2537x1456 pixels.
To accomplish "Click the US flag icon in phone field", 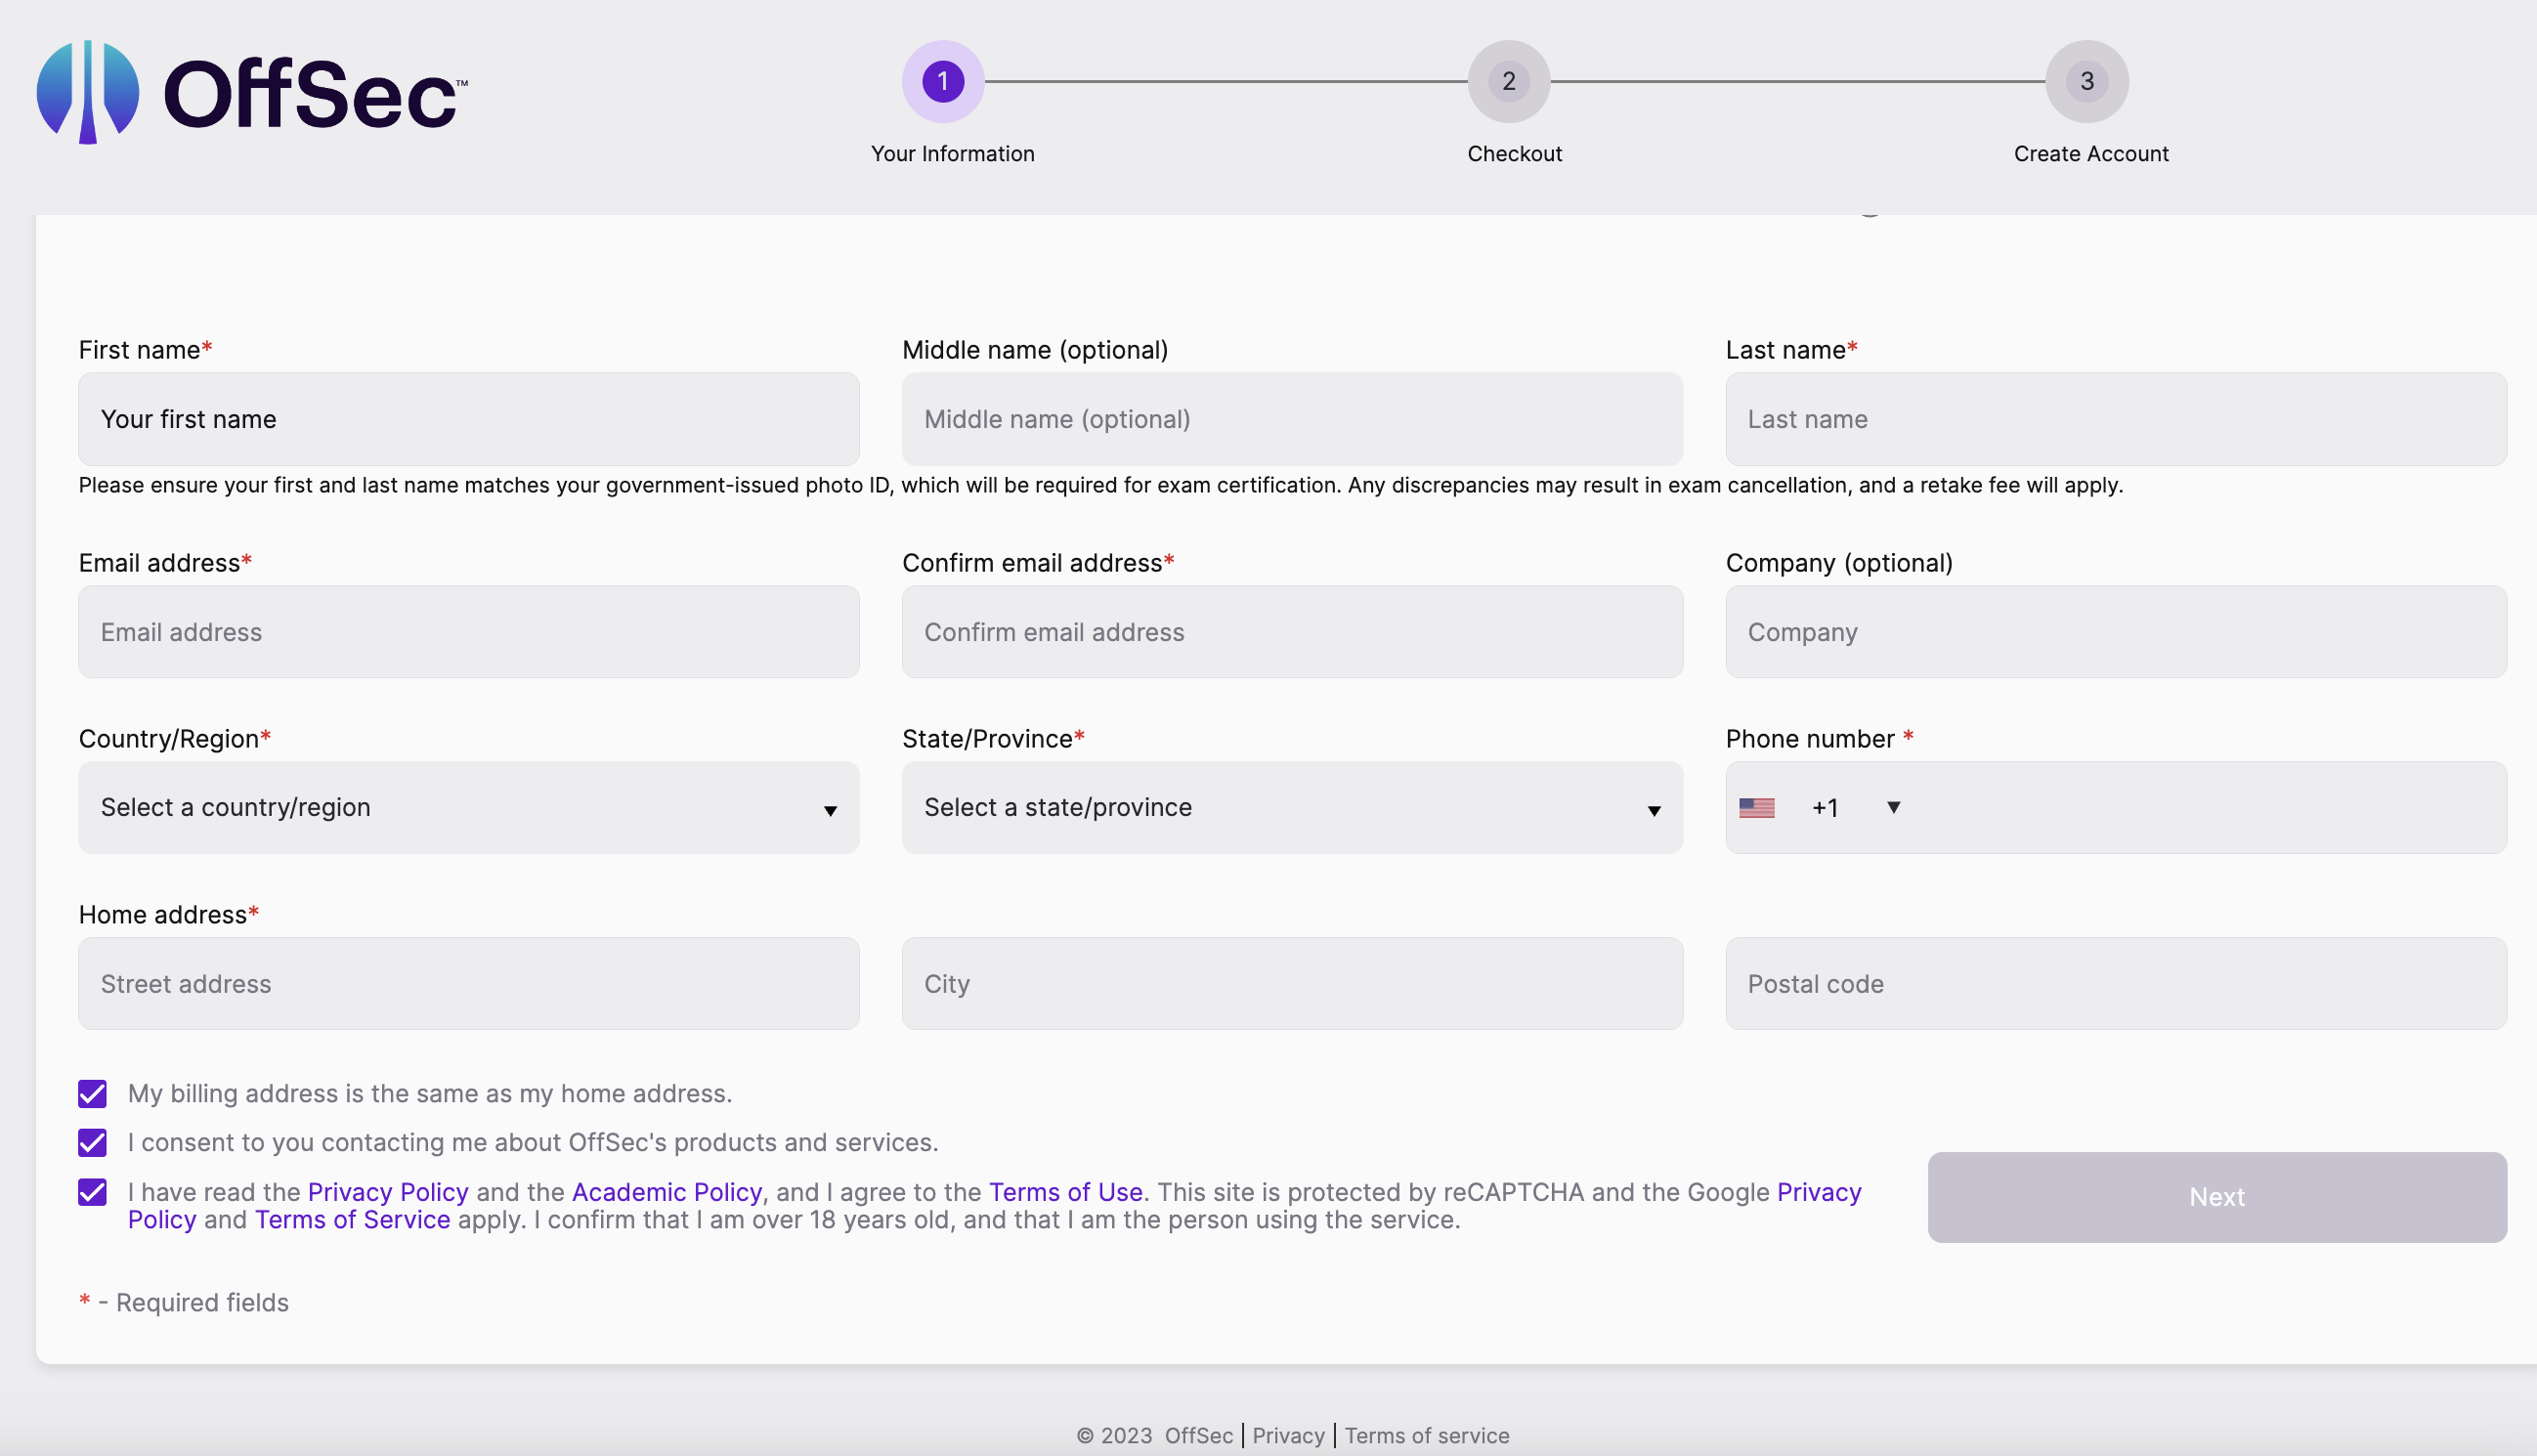I will 1758,807.
